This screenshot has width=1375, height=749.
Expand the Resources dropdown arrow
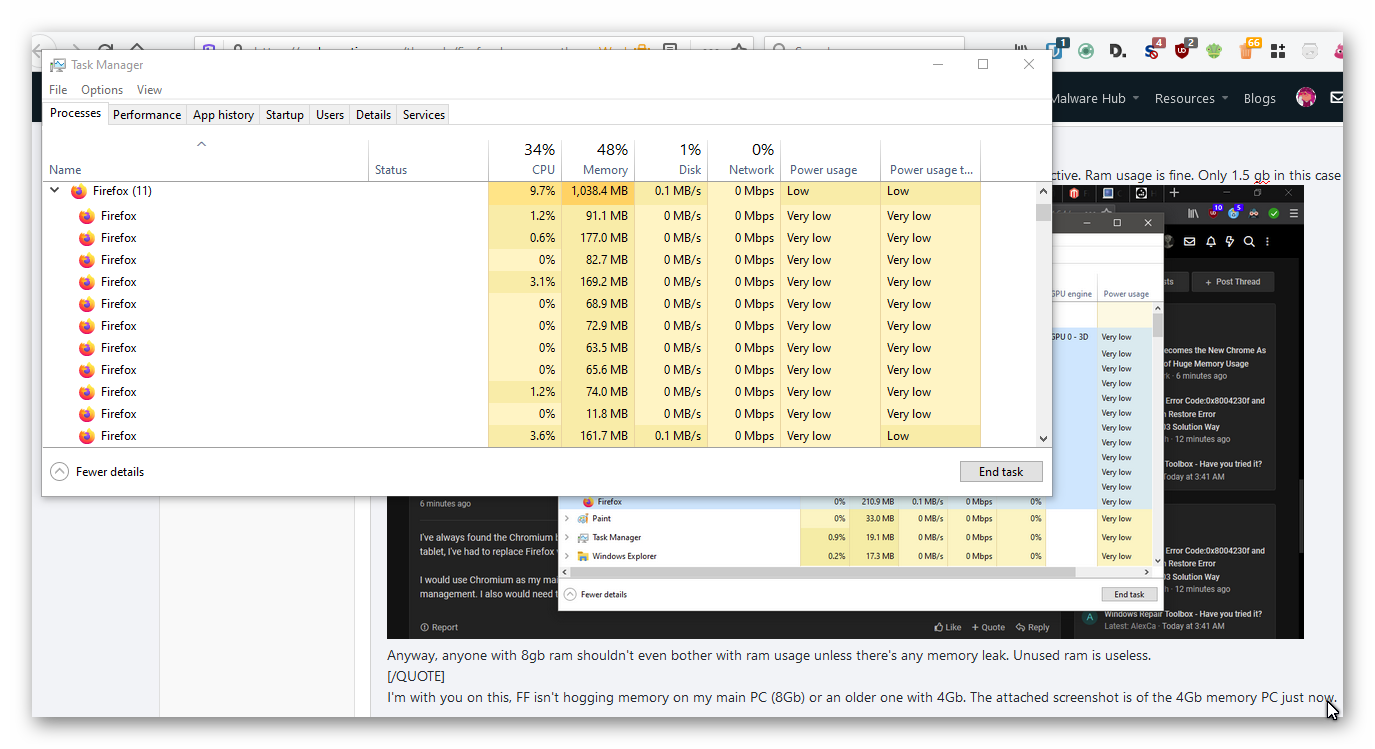(1224, 99)
